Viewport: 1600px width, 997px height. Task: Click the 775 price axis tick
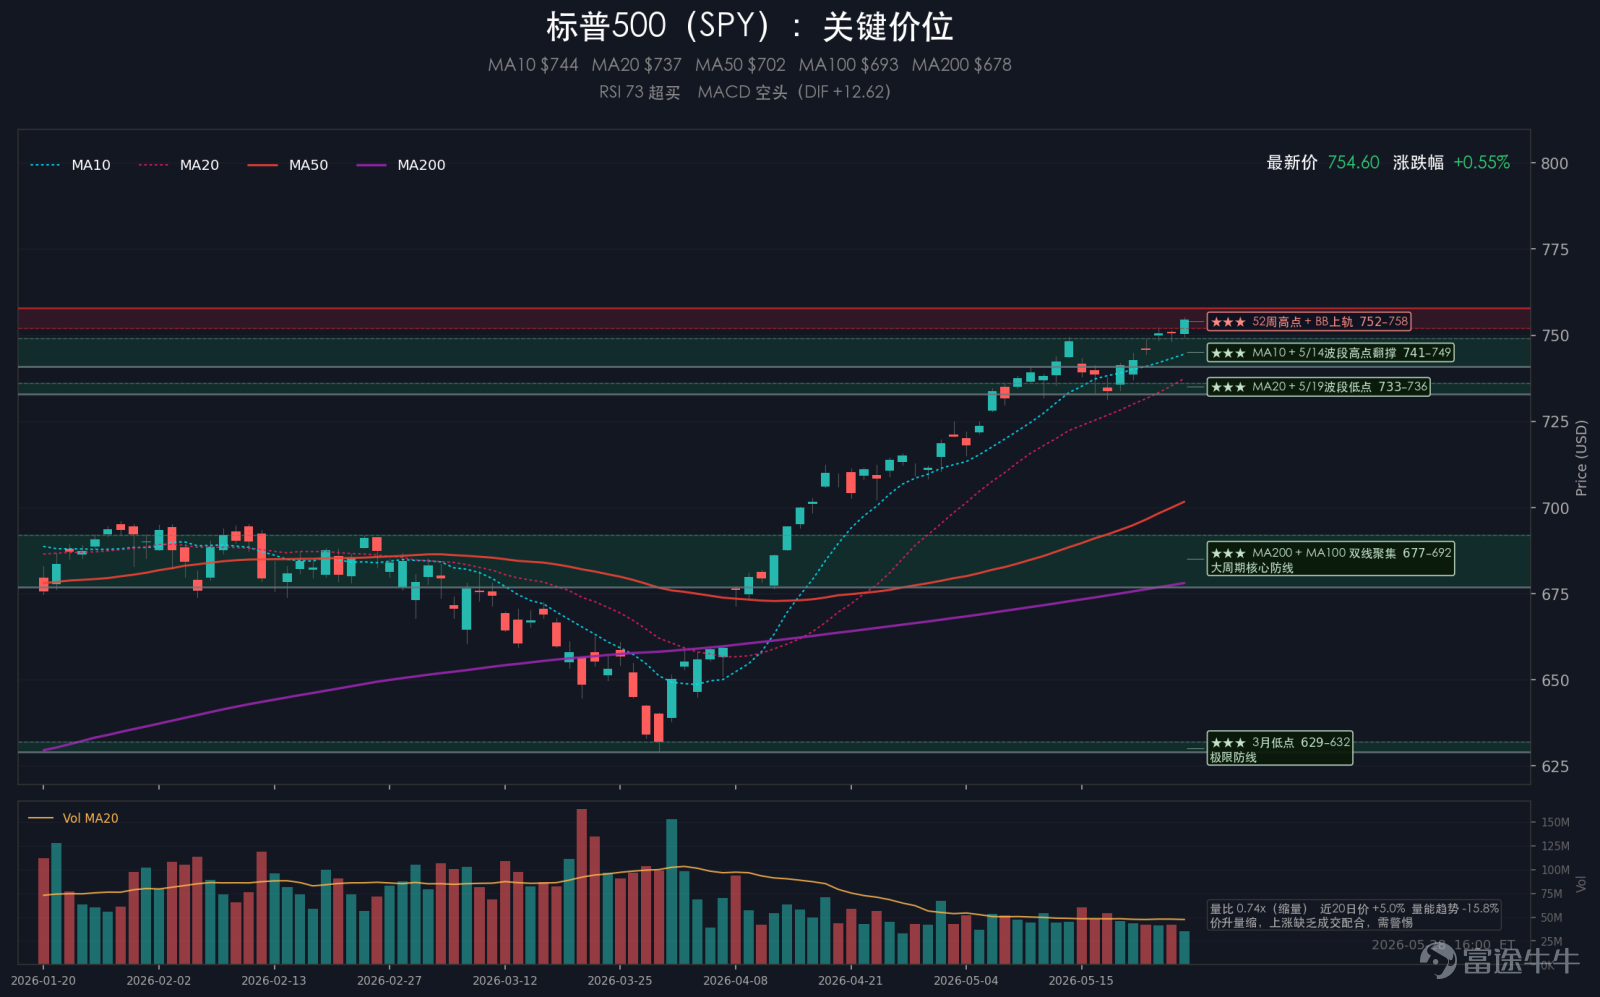1554,250
